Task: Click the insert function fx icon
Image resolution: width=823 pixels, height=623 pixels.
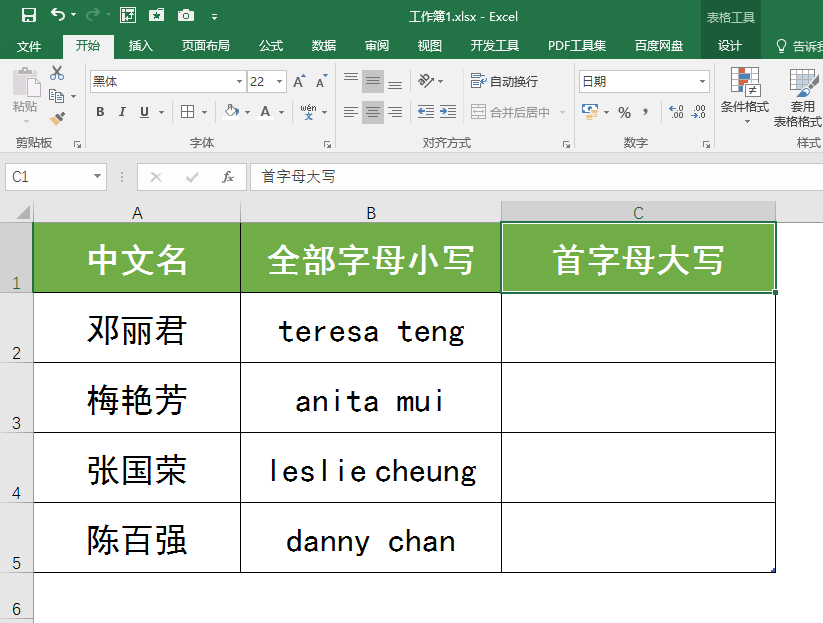Action: [x=228, y=177]
